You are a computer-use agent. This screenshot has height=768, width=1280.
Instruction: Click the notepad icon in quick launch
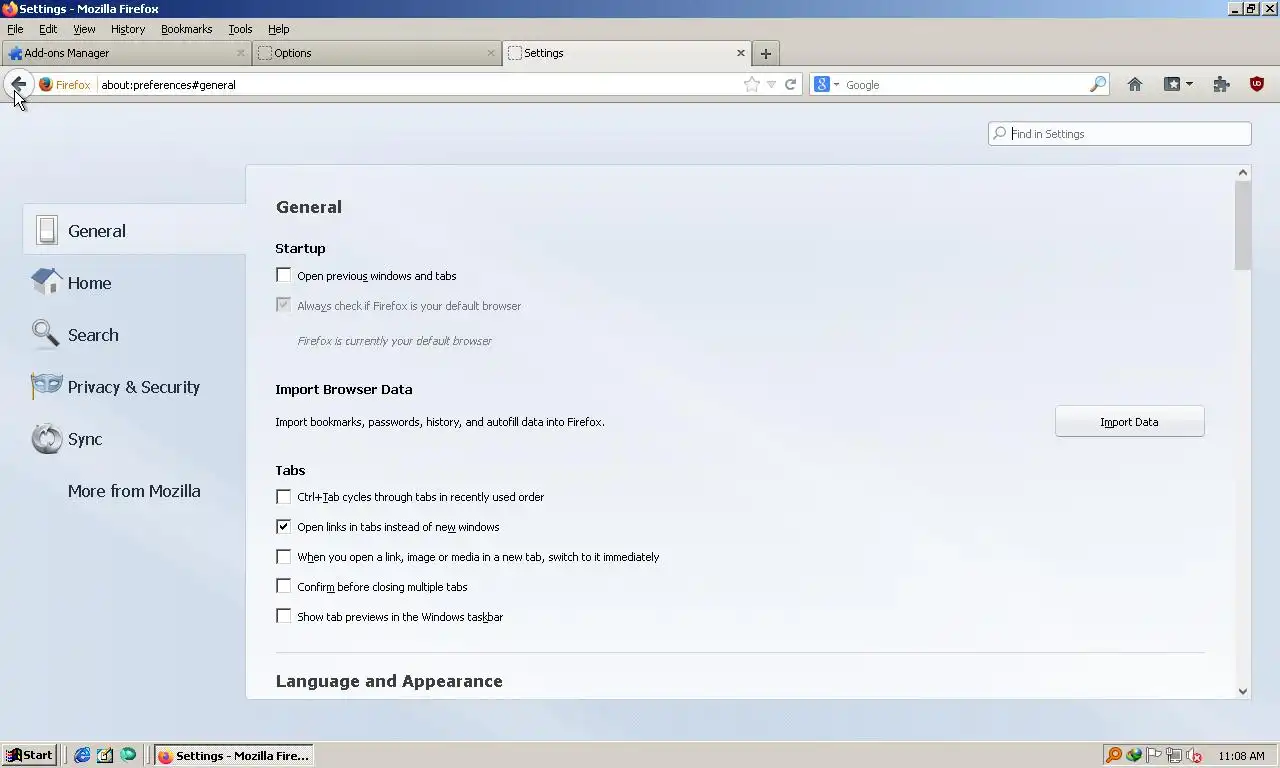105,755
